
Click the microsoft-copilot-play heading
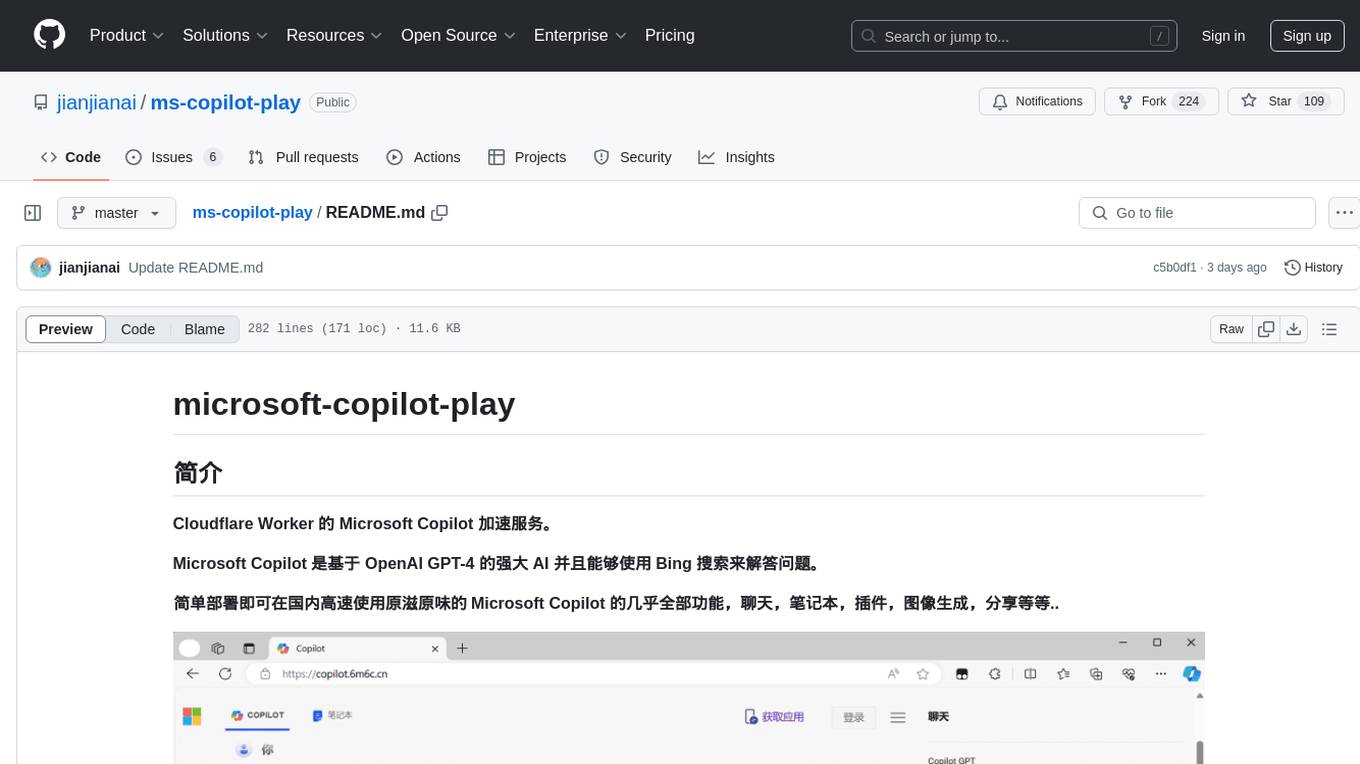pos(344,403)
